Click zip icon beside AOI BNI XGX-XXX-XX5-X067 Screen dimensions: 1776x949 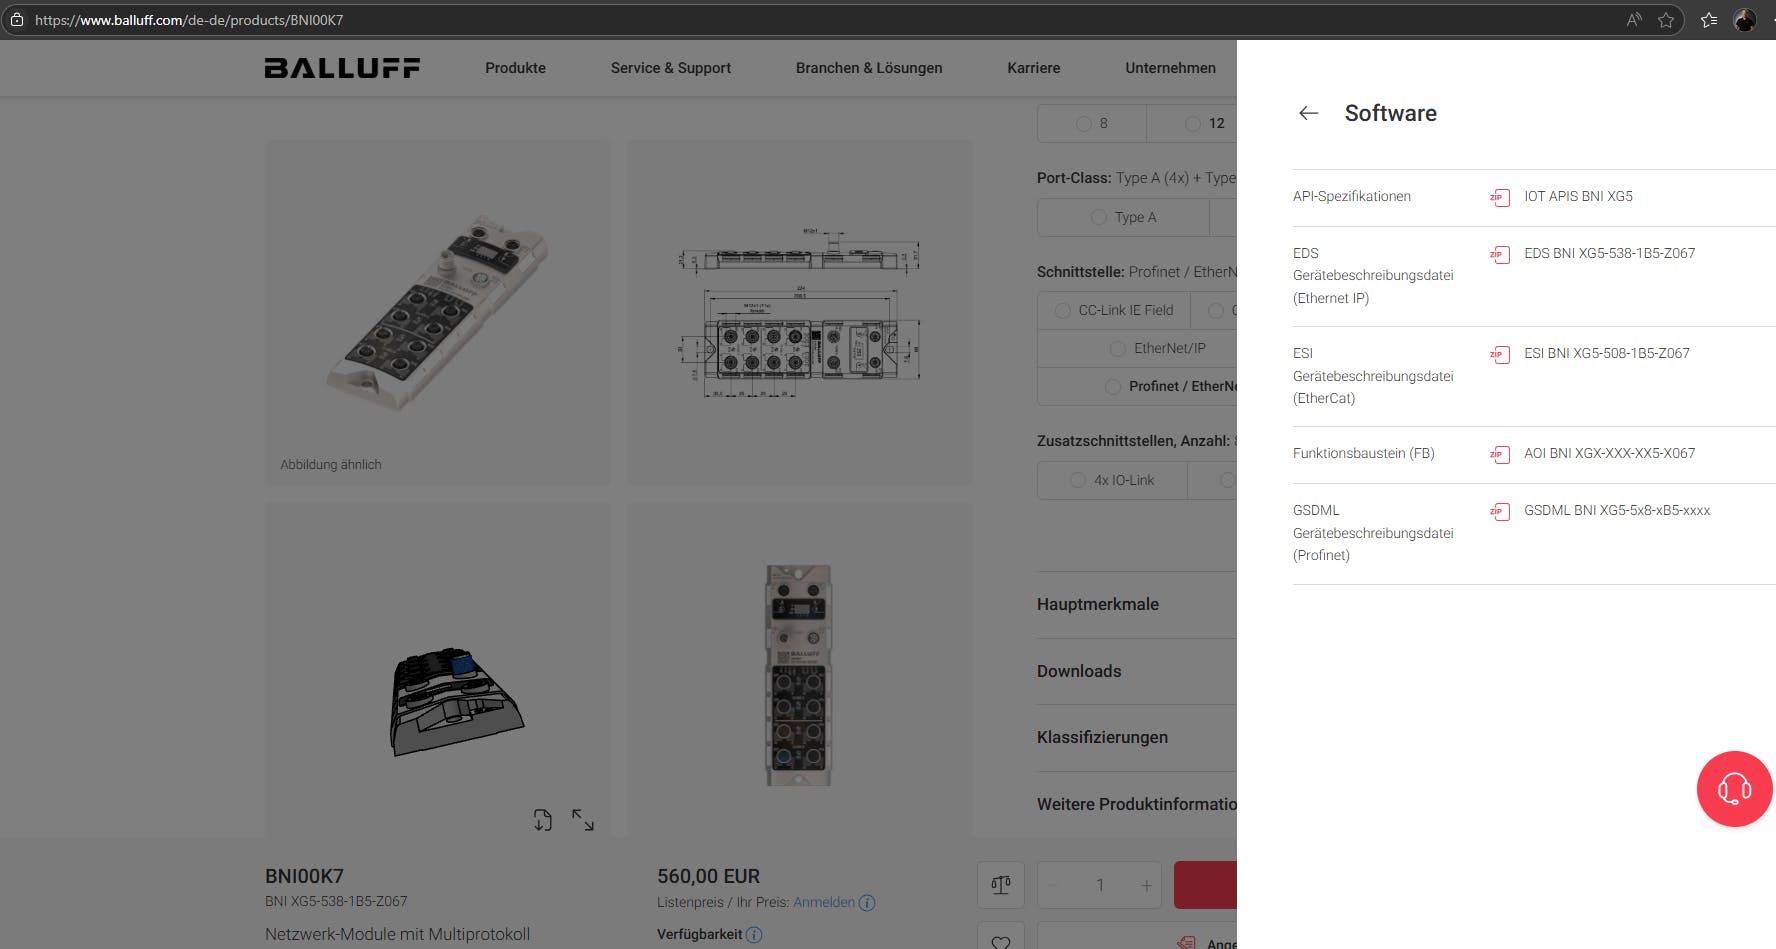[1499, 454]
